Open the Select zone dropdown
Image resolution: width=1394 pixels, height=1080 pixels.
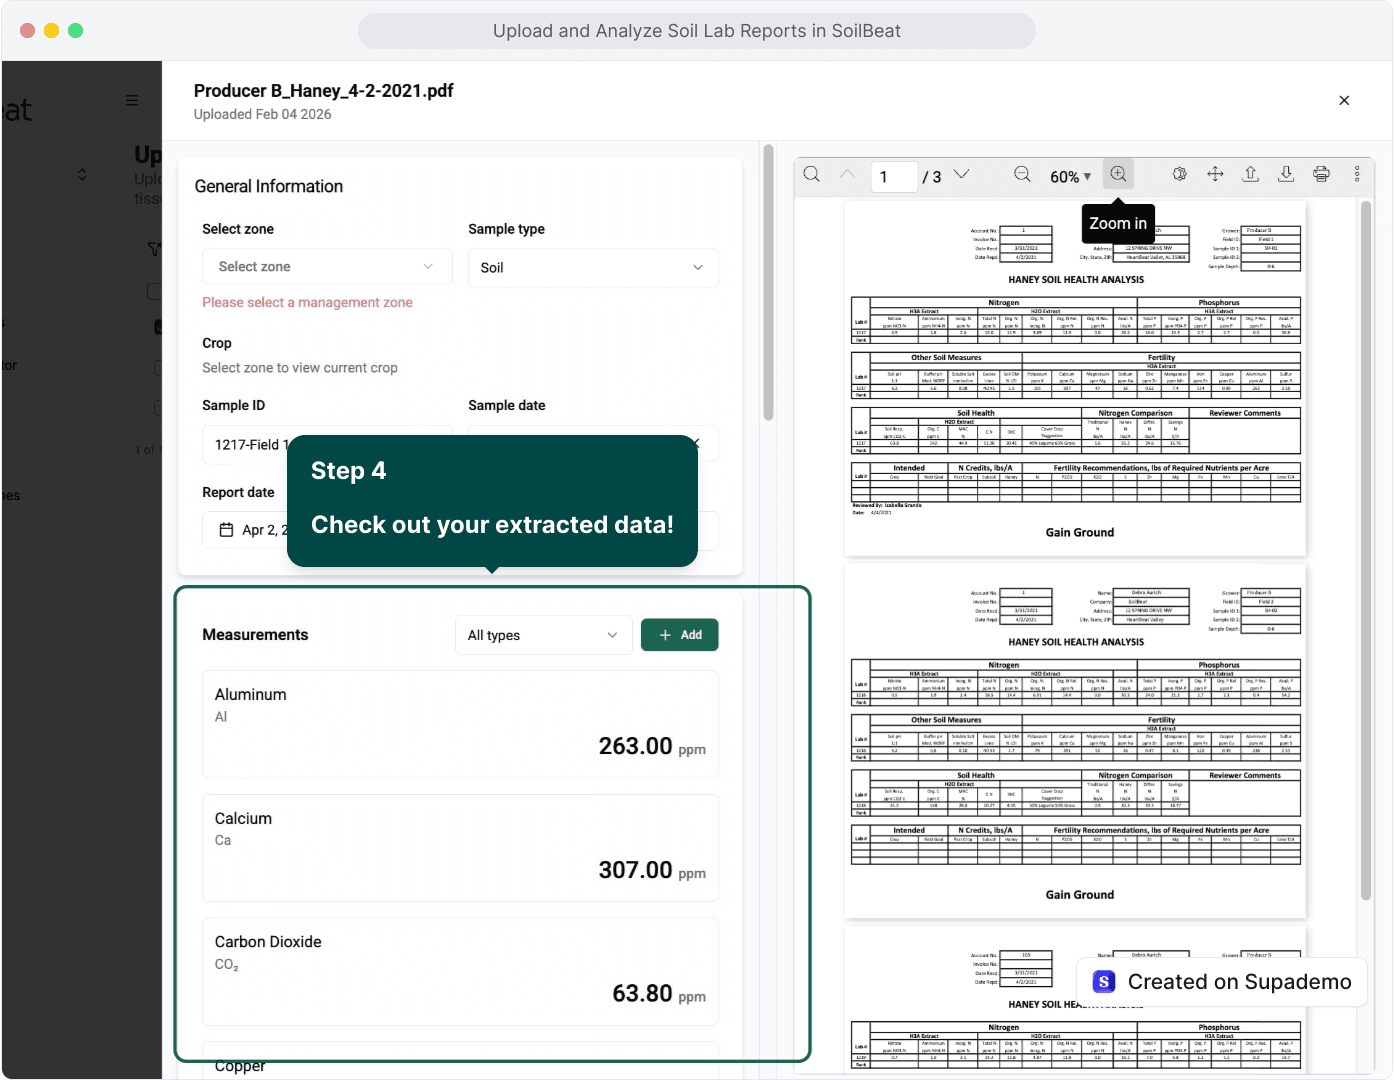tap(327, 267)
